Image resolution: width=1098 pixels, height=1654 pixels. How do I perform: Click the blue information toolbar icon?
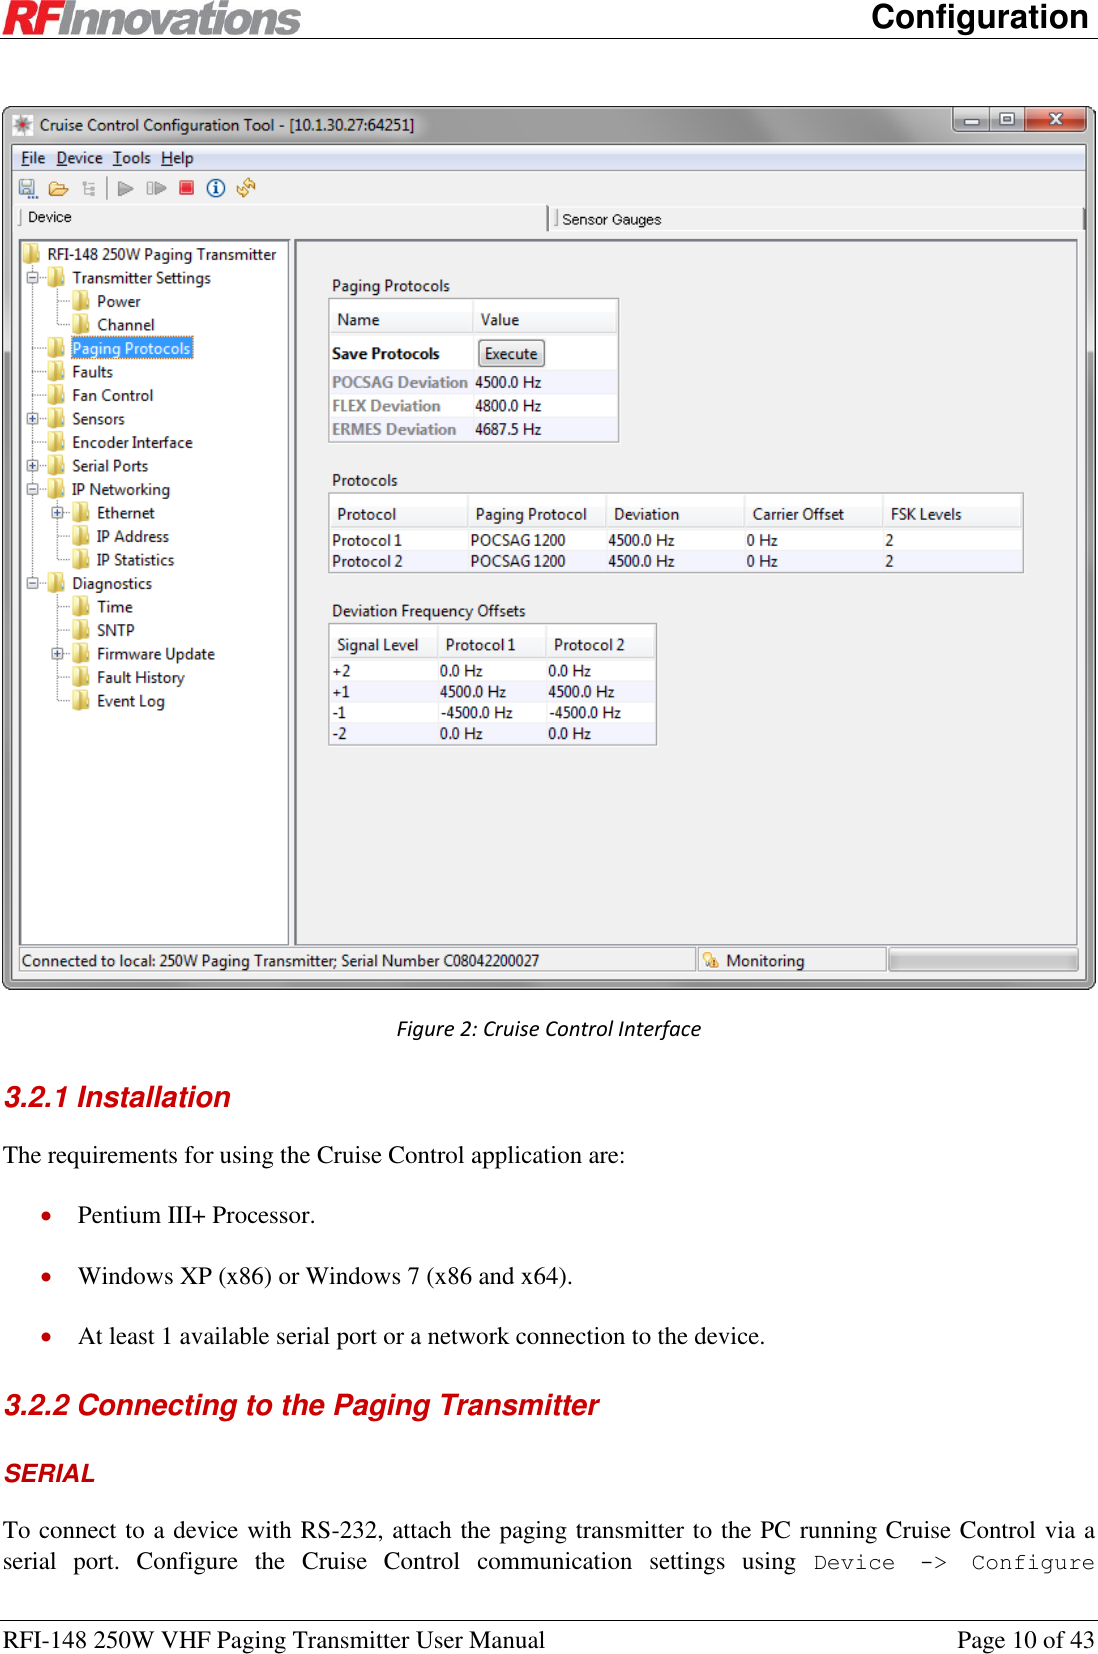(x=216, y=188)
